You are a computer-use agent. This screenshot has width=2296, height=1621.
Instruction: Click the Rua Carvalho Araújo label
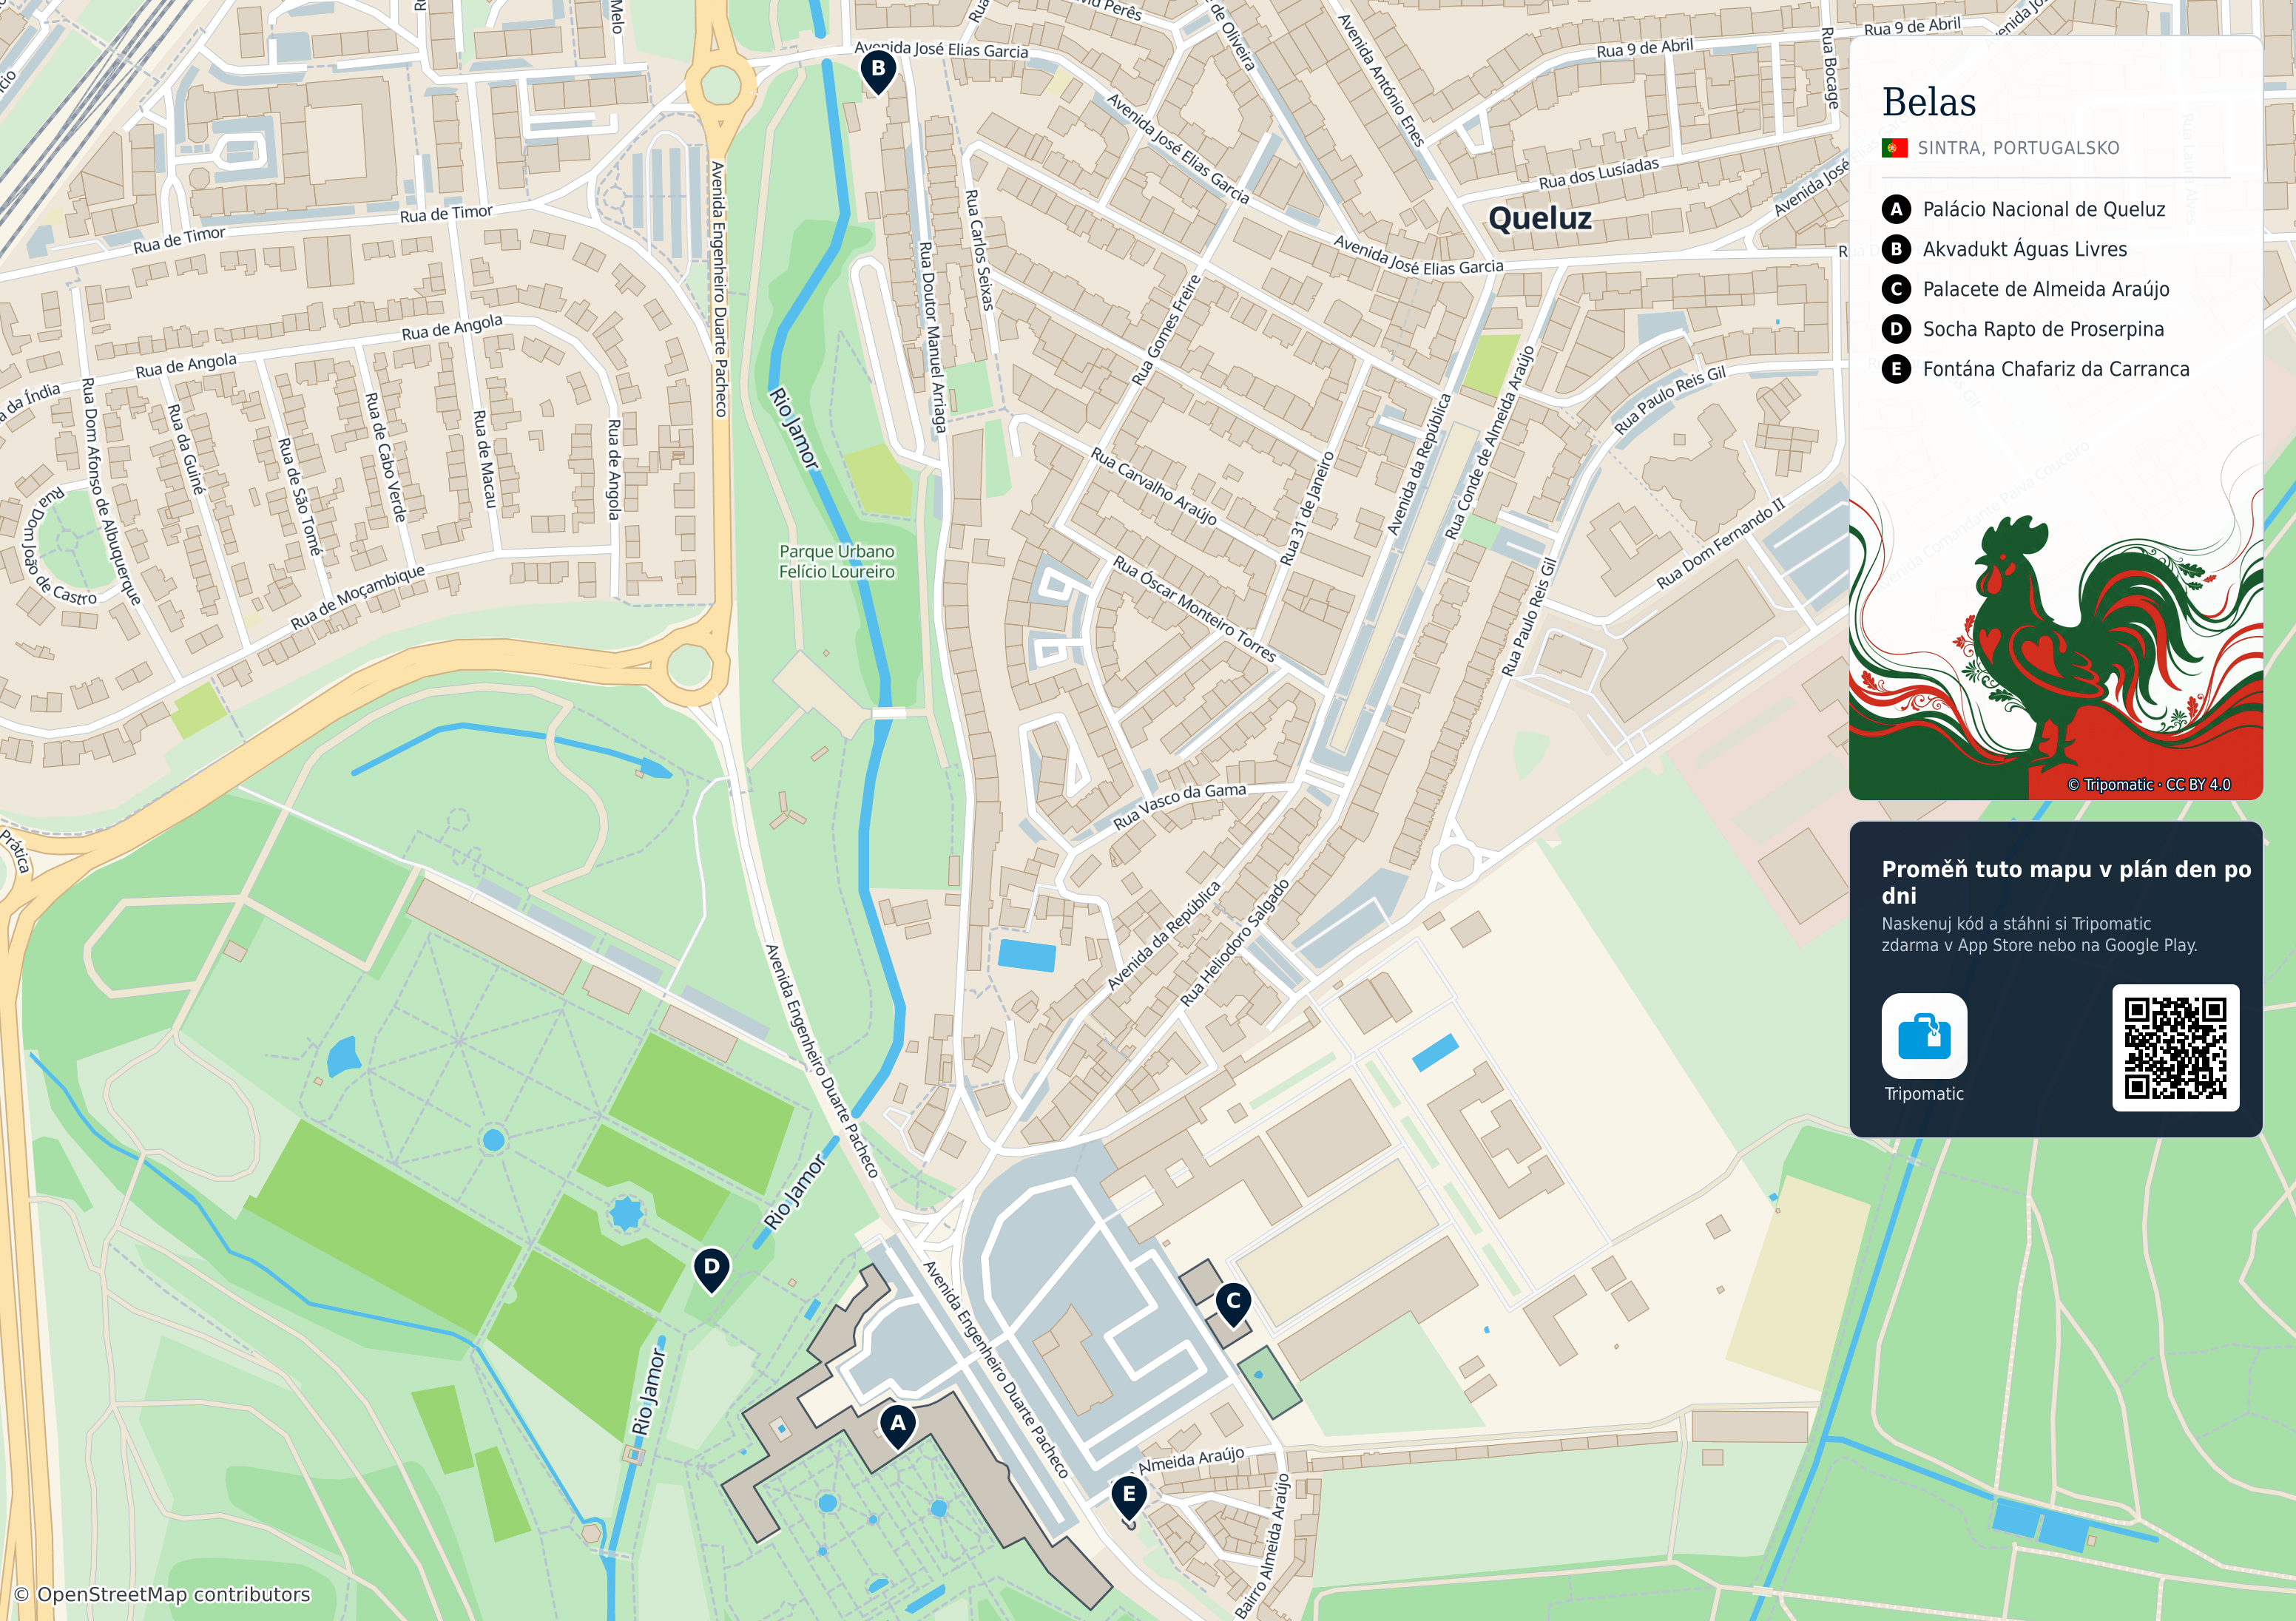coord(1153,486)
